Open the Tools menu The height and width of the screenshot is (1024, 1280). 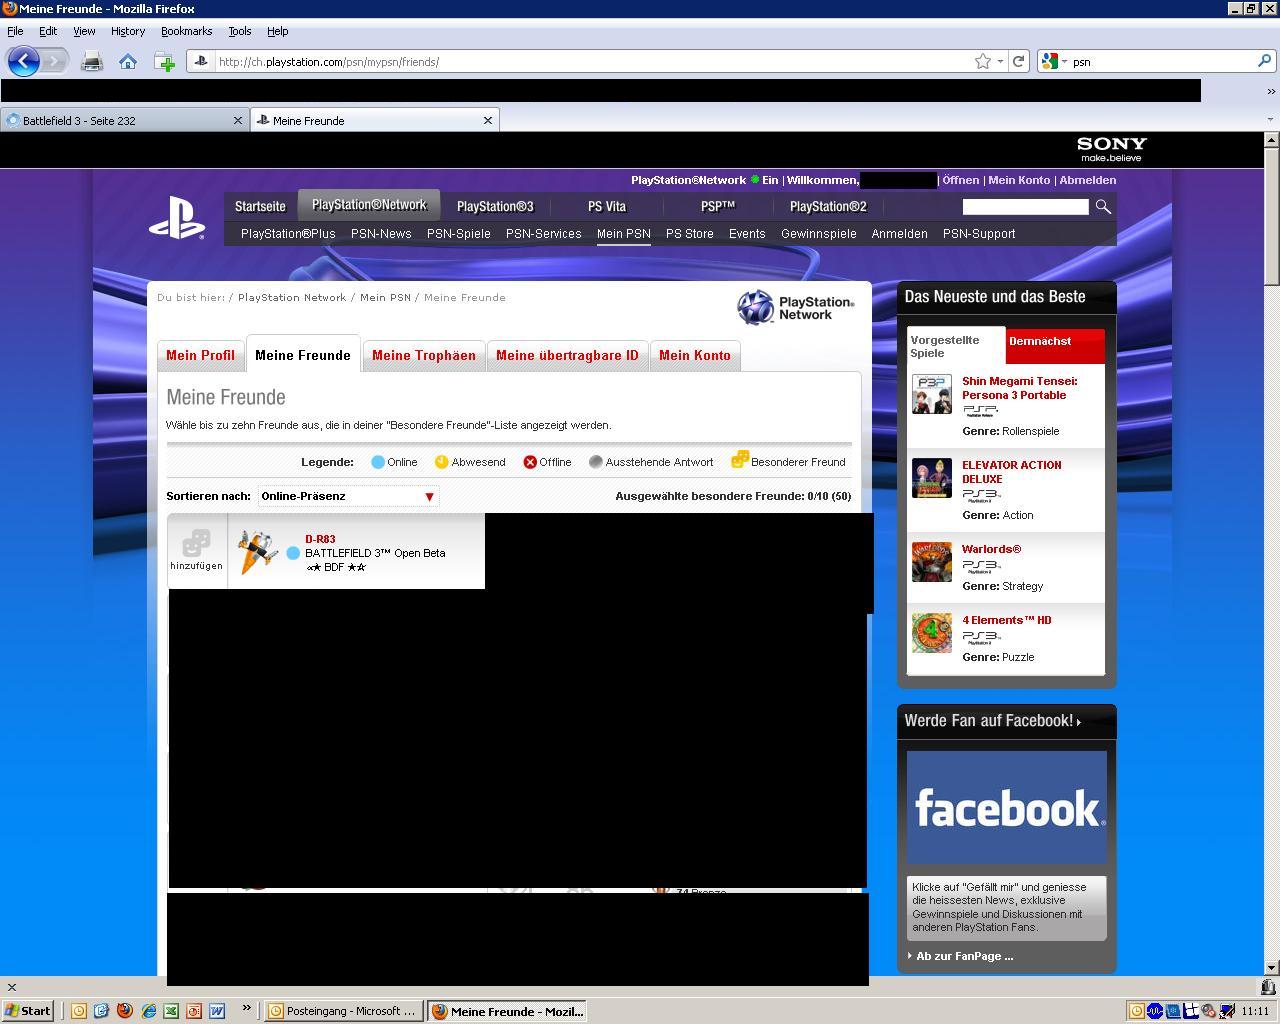coord(239,31)
